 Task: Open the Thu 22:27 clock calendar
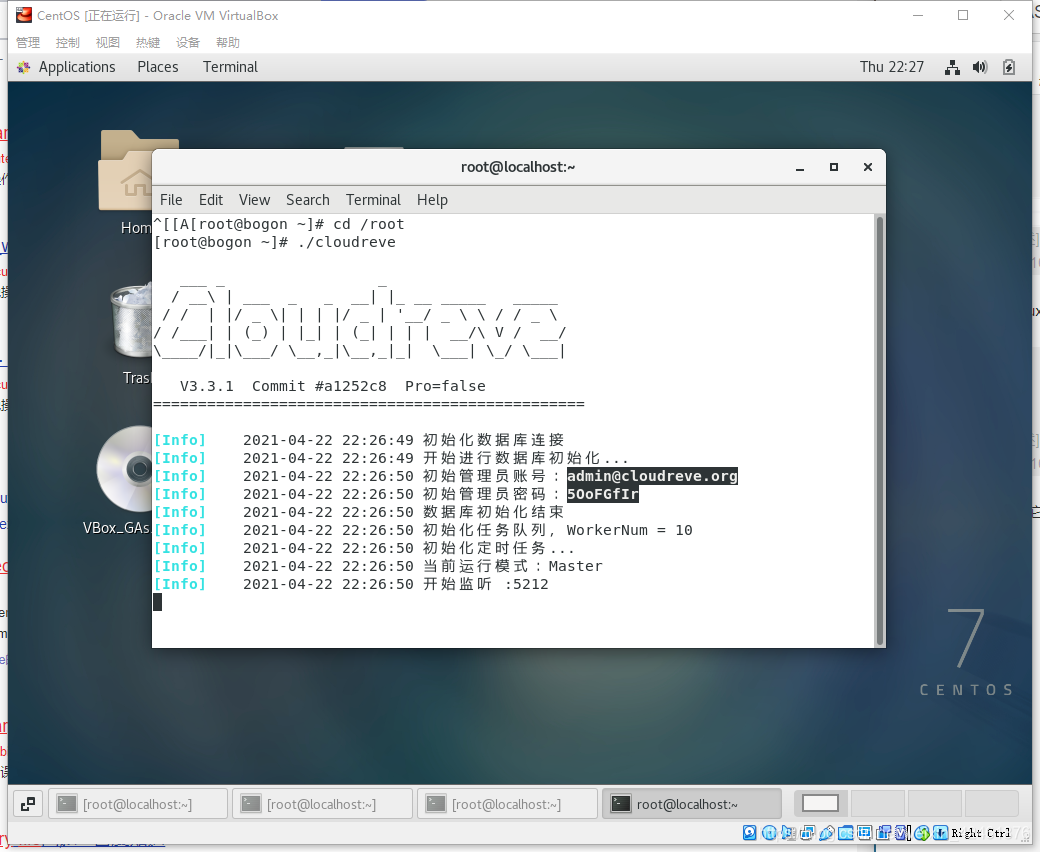(x=891, y=67)
